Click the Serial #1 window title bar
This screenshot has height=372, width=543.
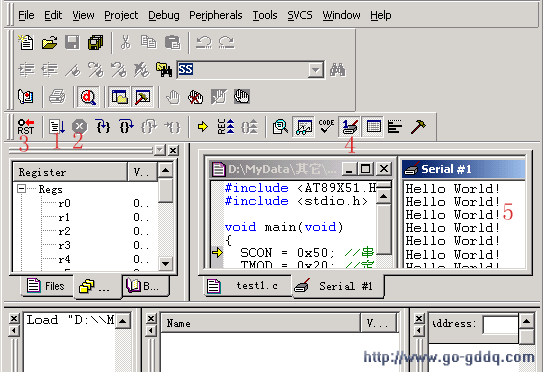[x=463, y=169]
